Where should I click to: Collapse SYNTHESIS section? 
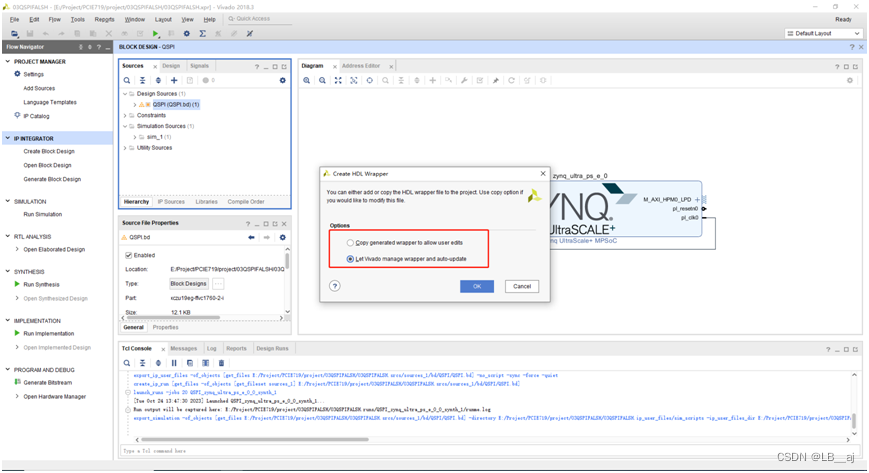[8, 272]
